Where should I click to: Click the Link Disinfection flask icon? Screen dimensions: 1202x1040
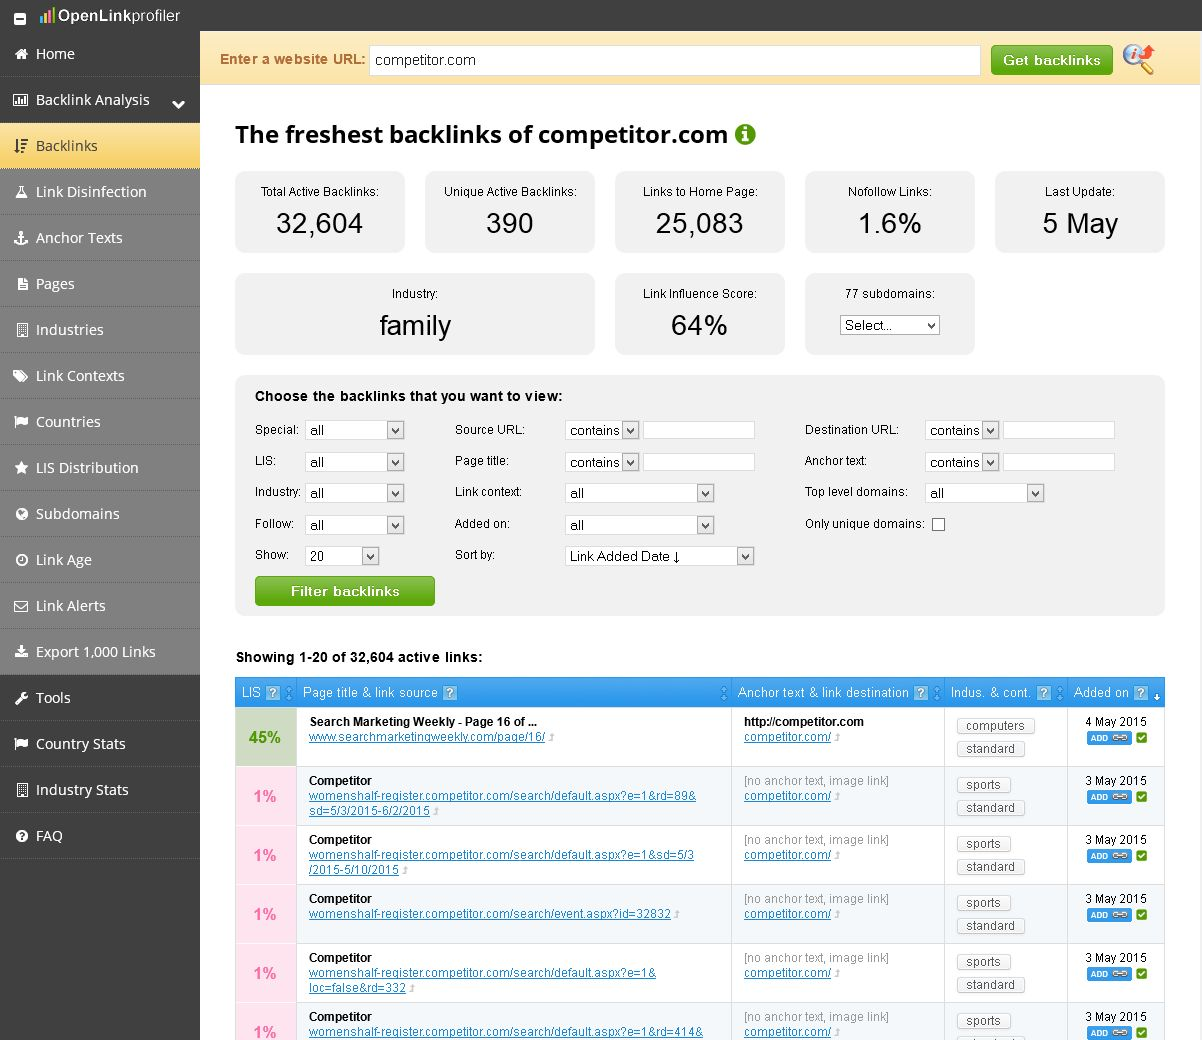tap(20, 192)
